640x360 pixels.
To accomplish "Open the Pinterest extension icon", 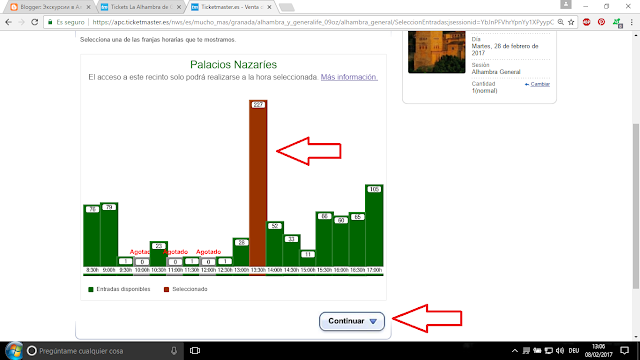I will coord(601,22).
